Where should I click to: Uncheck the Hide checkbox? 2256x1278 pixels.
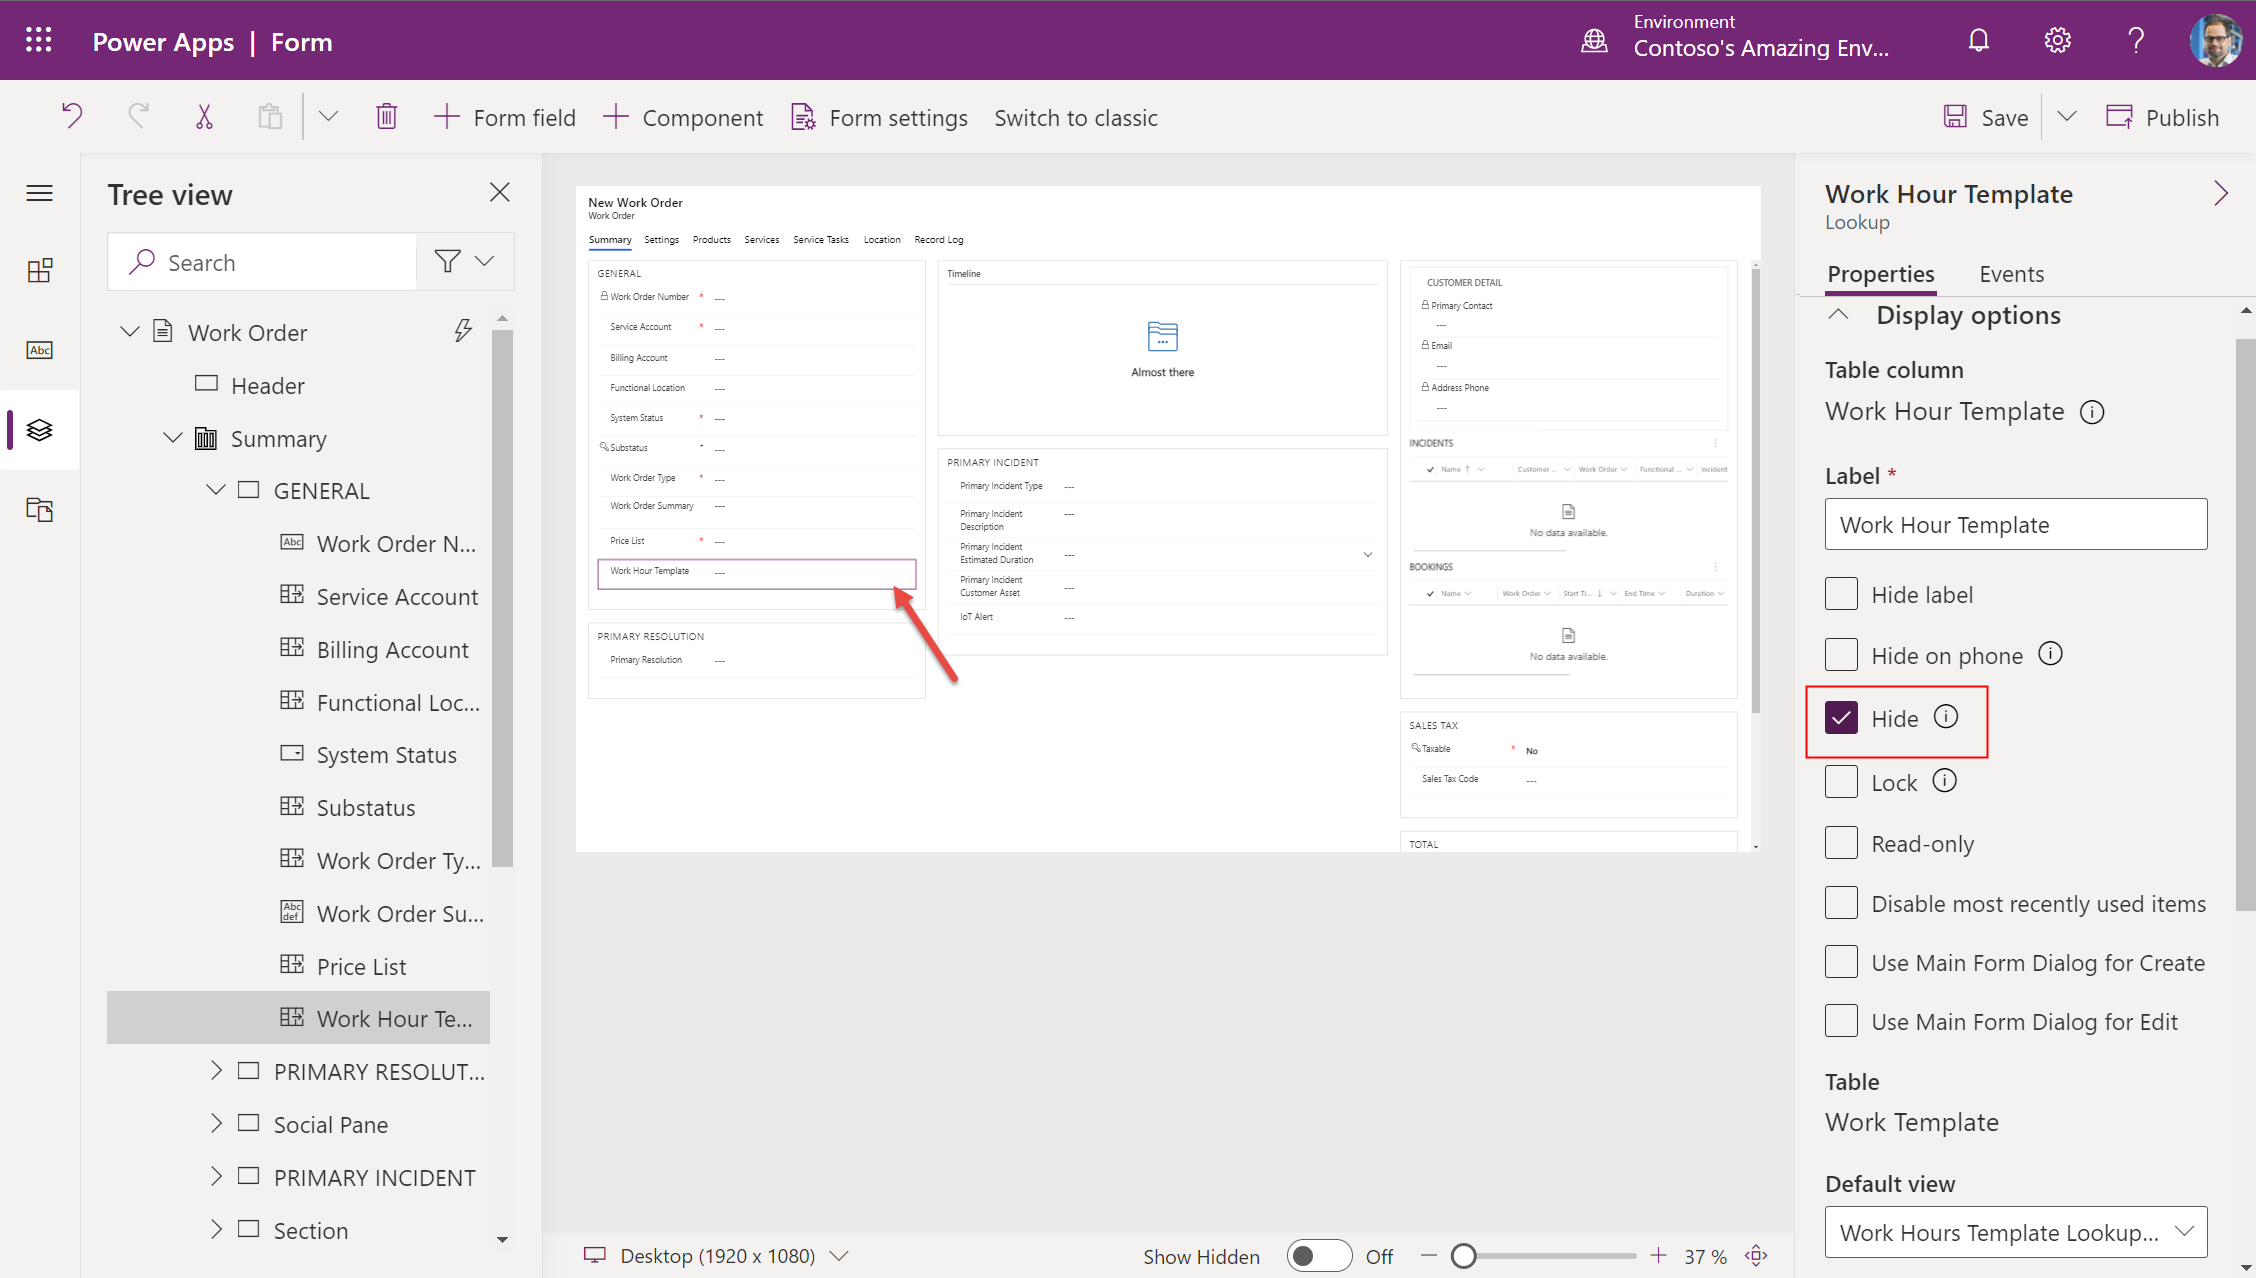click(1841, 718)
